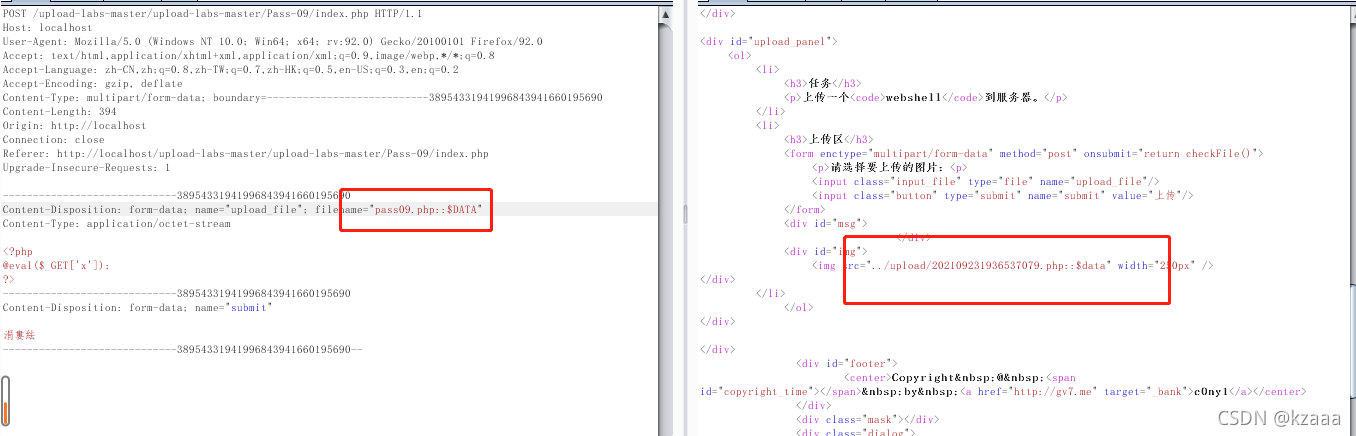Click the Accept-Language zh-CN header line

231,70
